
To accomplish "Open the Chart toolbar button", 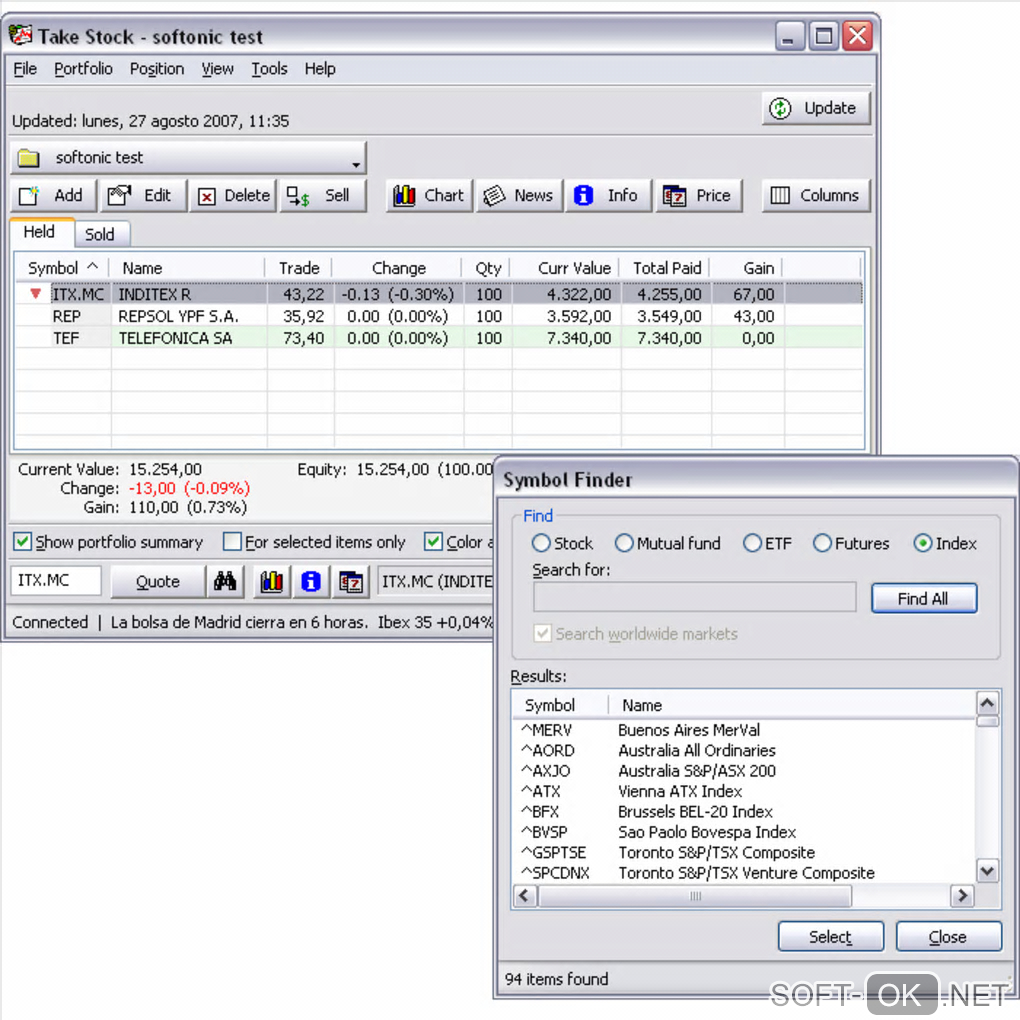I will click(429, 196).
